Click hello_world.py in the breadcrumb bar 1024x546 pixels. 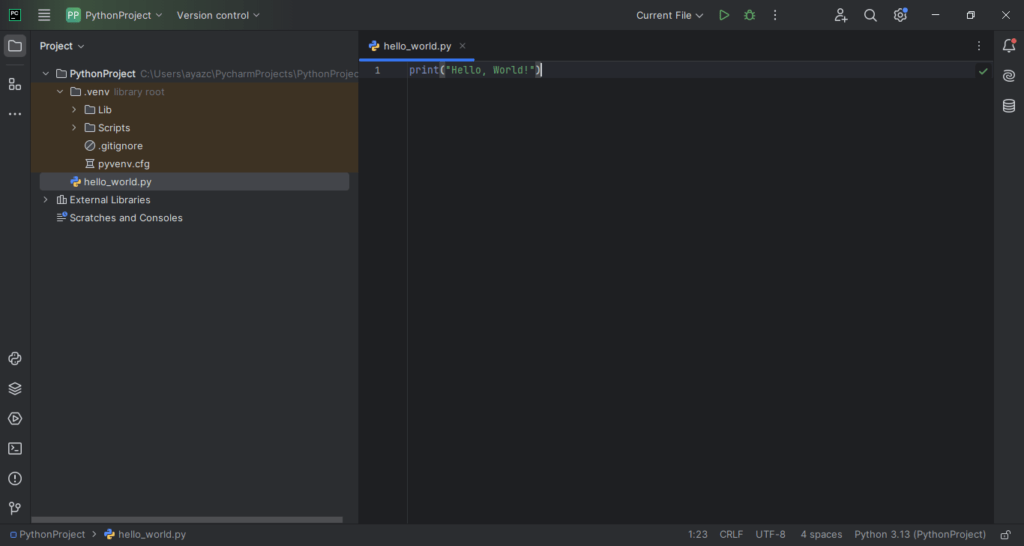145,534
